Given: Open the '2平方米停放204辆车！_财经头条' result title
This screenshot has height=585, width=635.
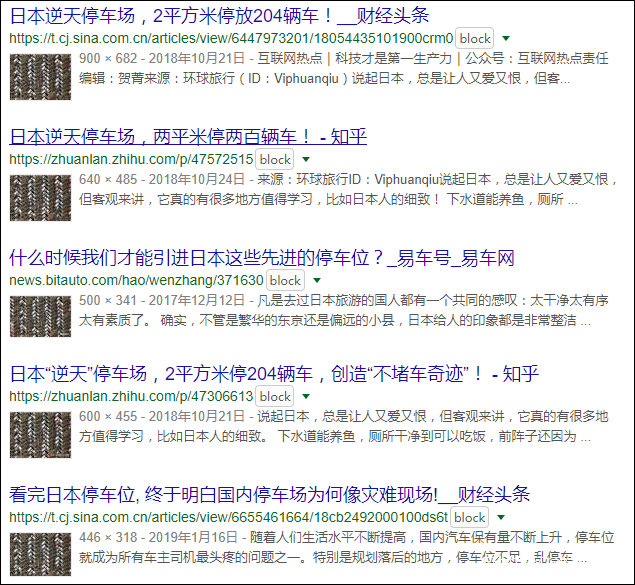Looking at the screenshot, I should point(219,16).
